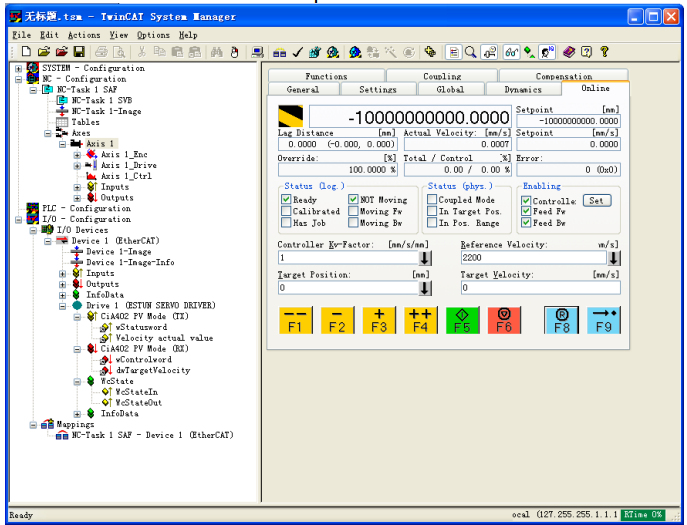Click the yellow F1 fast backward button
Image resolution: width=687 pixels, height=525 pixels.
295,320
